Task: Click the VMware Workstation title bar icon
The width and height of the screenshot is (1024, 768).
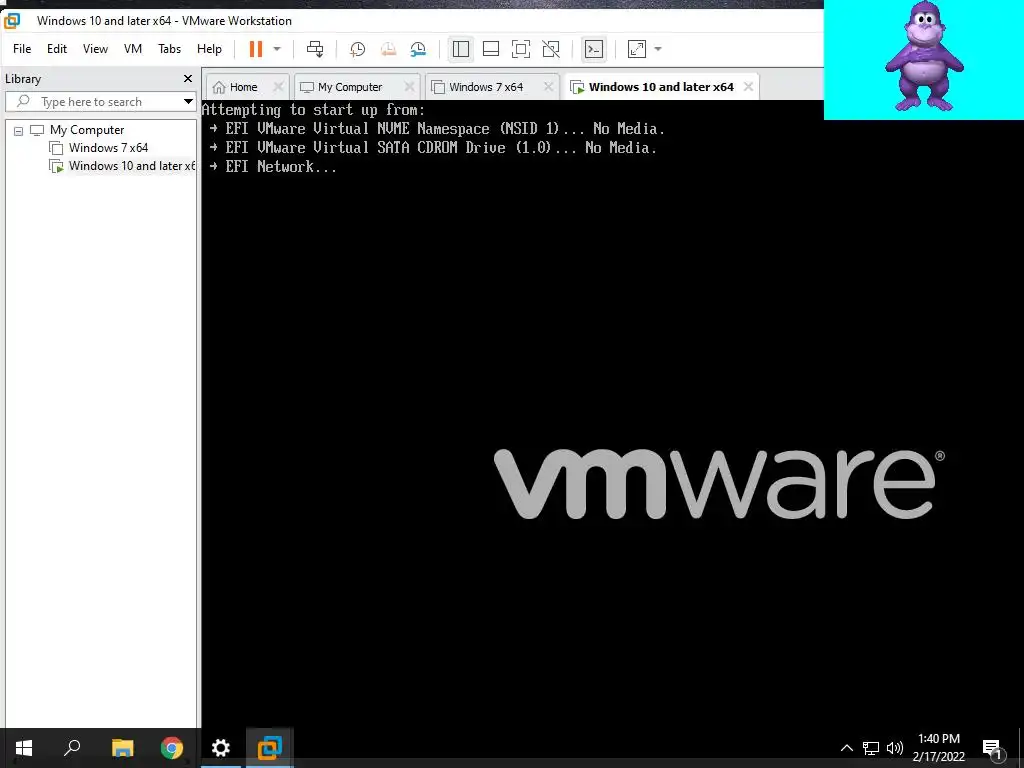Action: (x=12, y=21)
